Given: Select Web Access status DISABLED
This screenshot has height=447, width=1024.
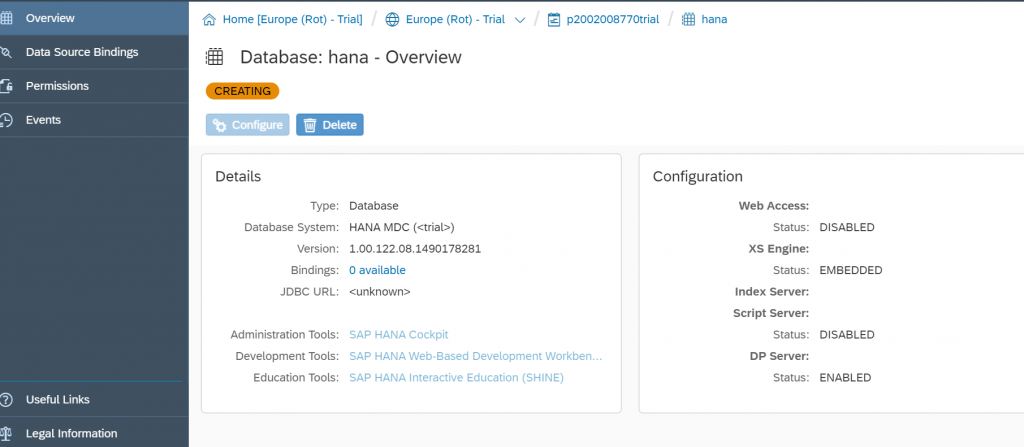Looking at the screenshot, I should tap(847, 227).
